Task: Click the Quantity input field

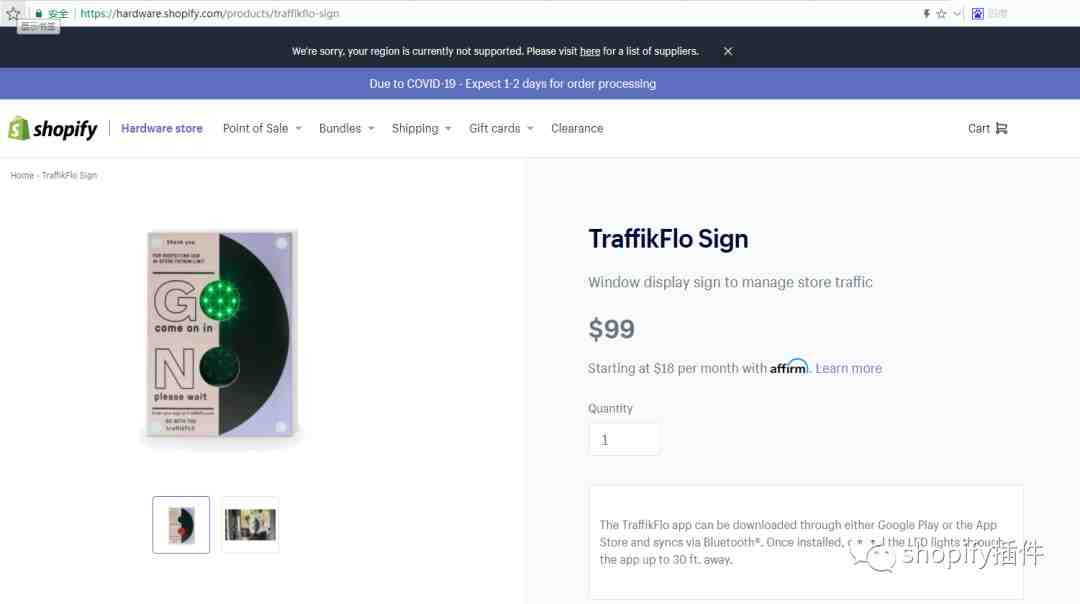Action: click(x=624, y=439)
